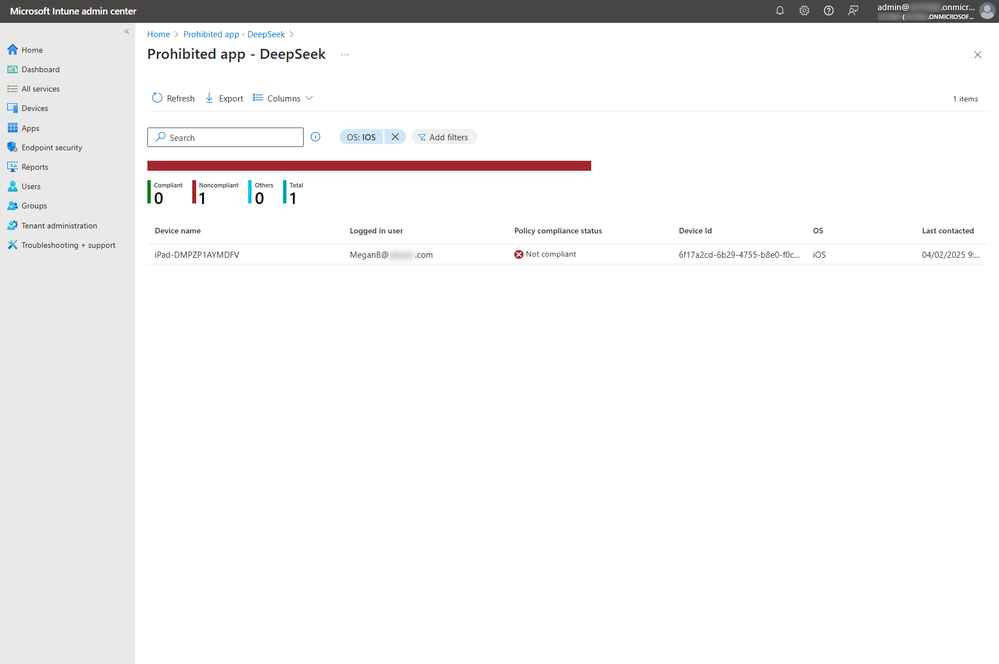Select the Others count tile
This screenshot has width=999, height=664.
pos(261,192)
